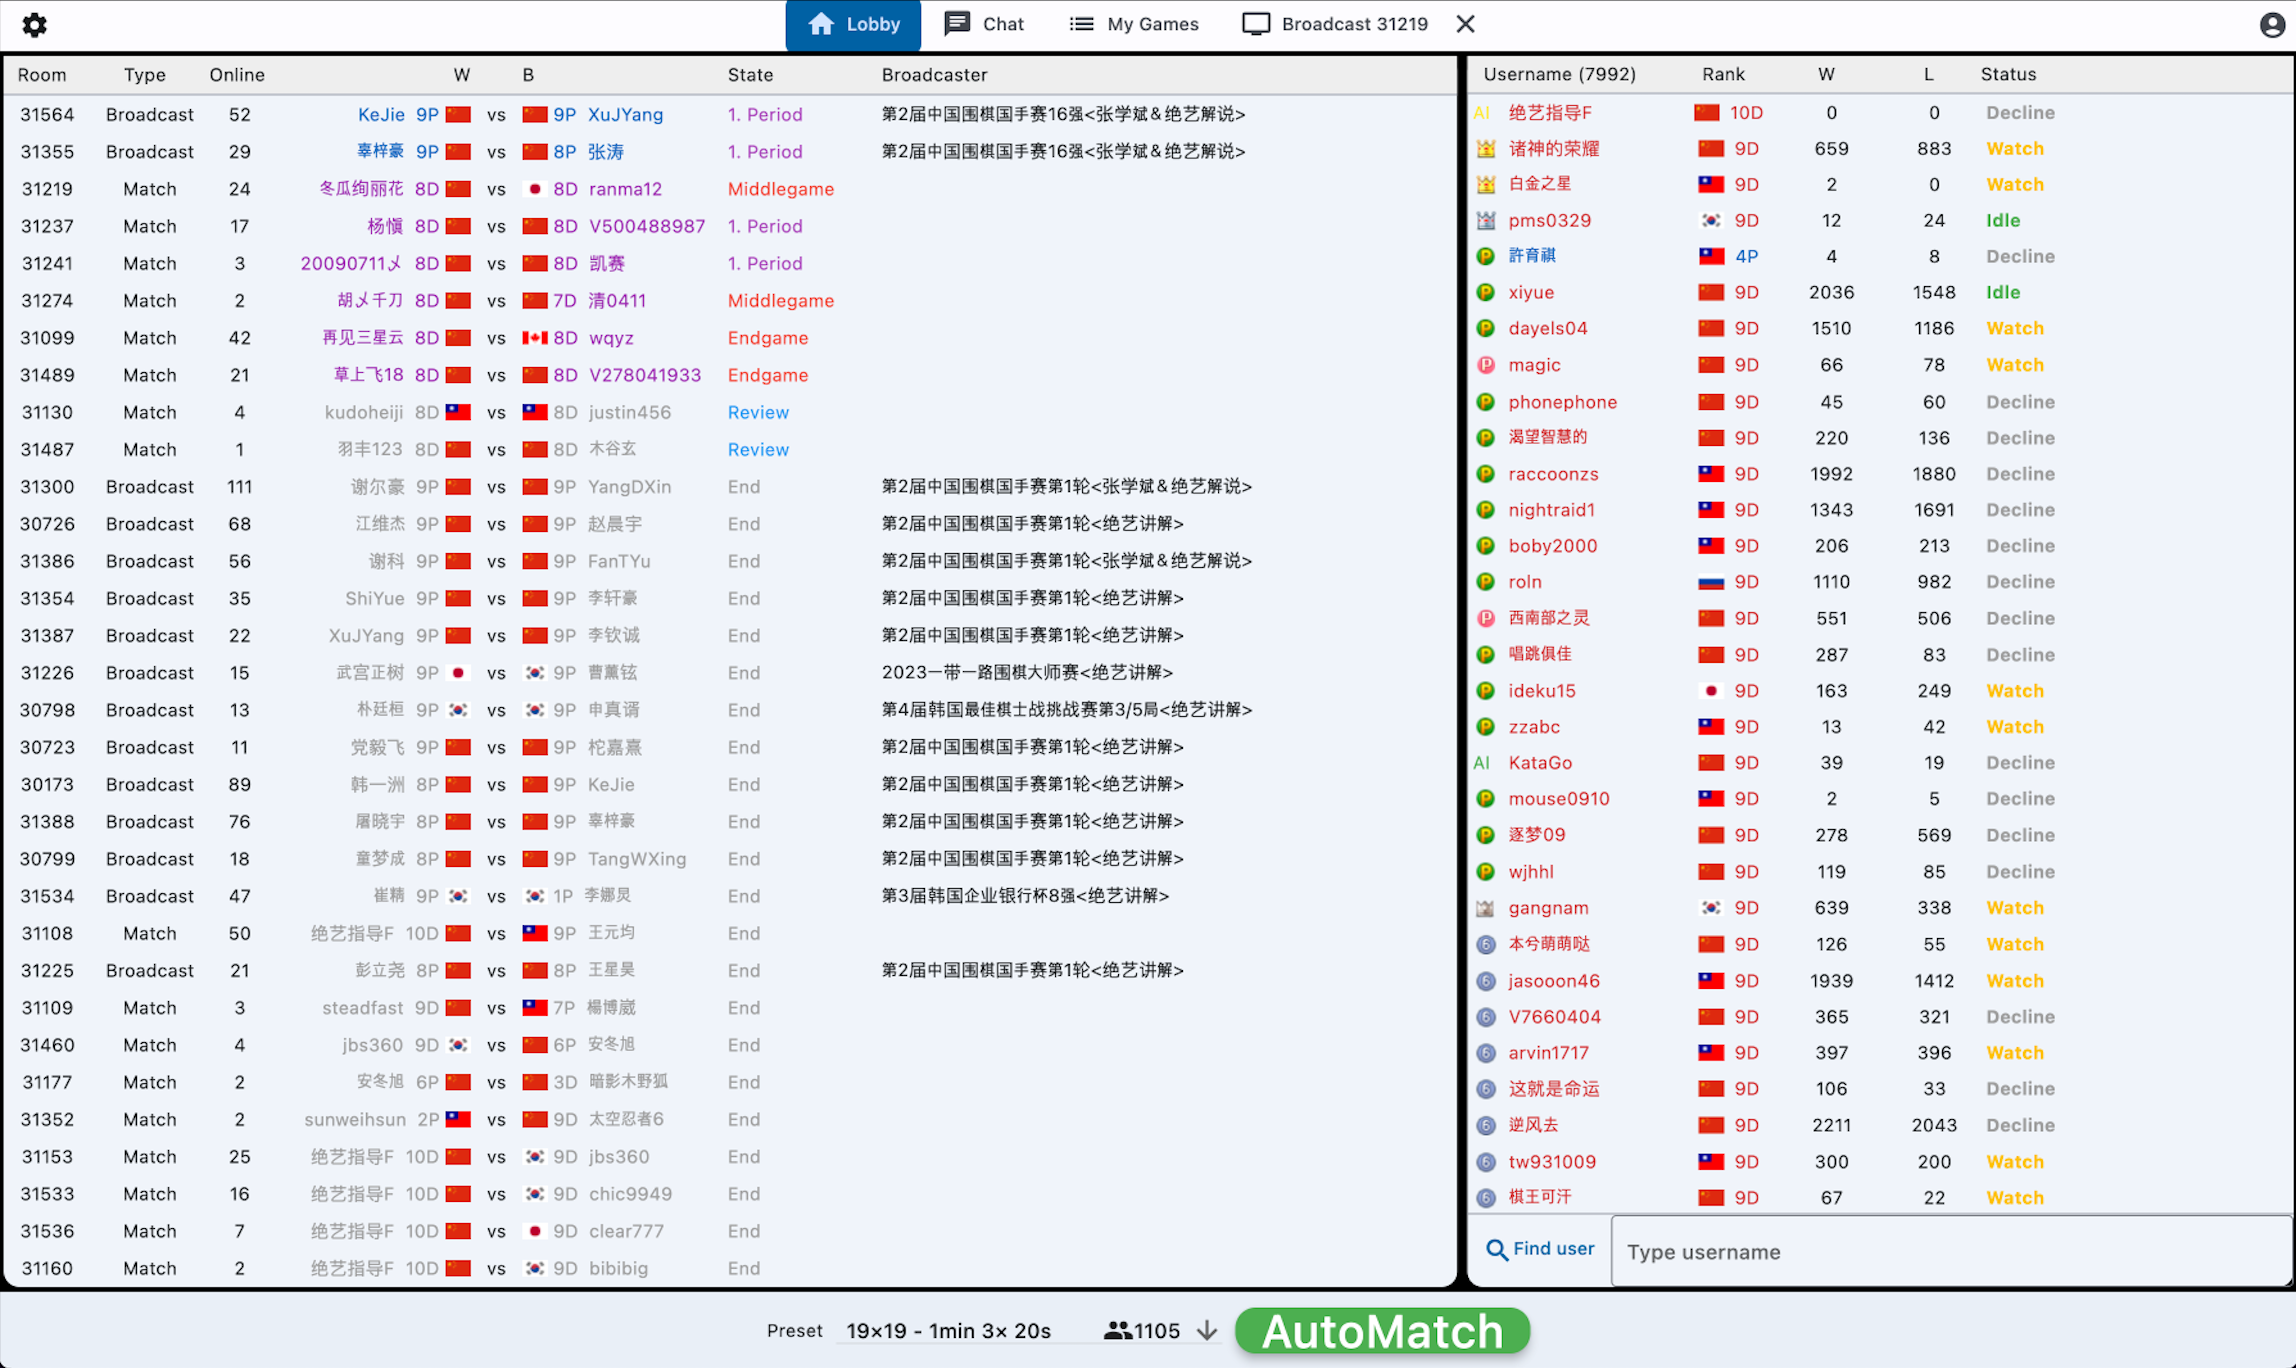
Task: Open player name ranma12
Action: click(625, 189)
